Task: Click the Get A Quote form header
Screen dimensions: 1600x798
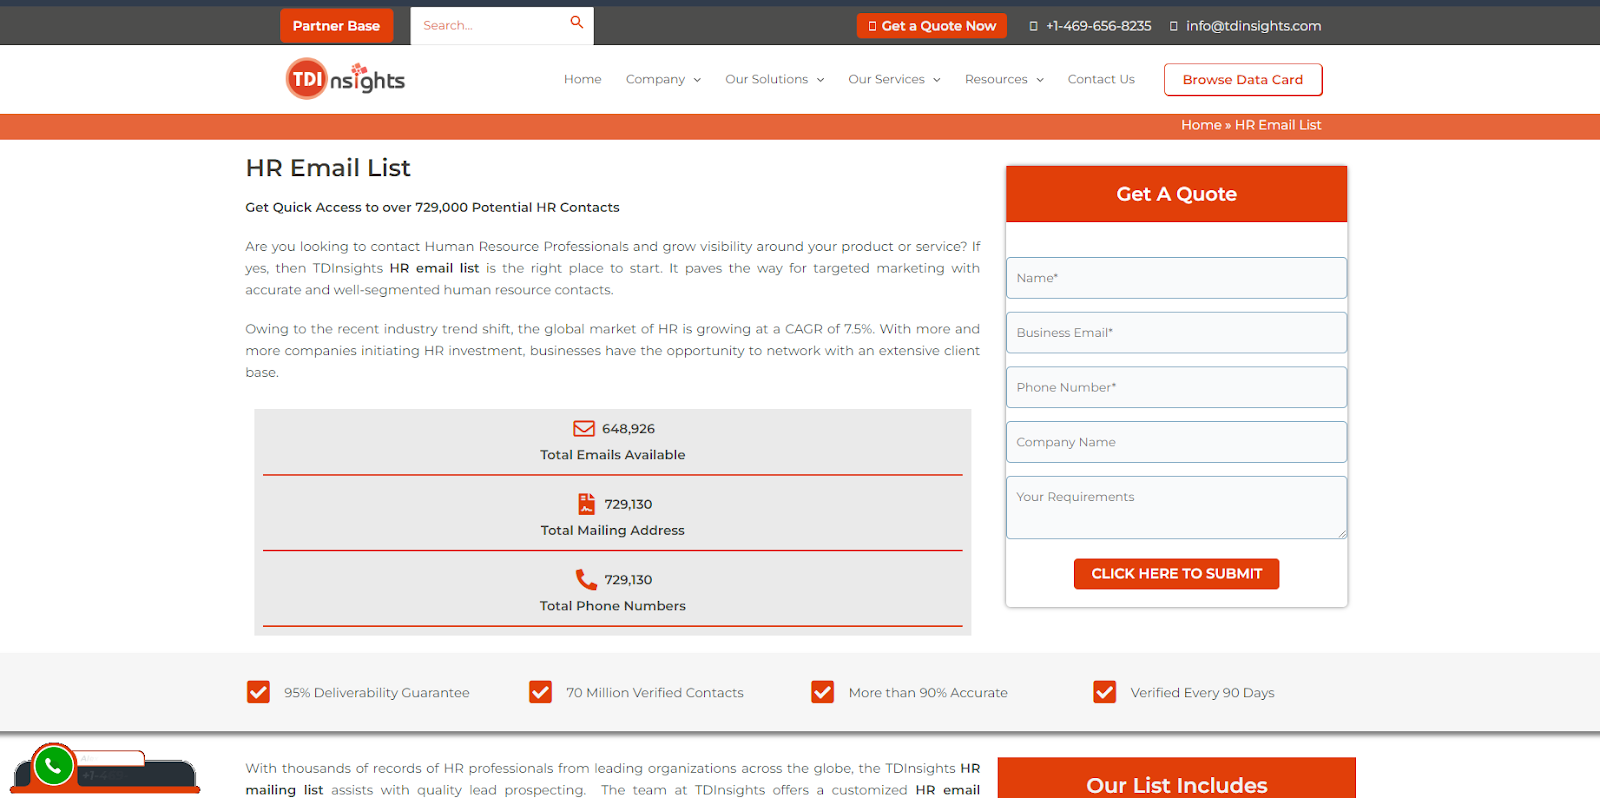Action: pyautogui.click(x=1176, y=194)
